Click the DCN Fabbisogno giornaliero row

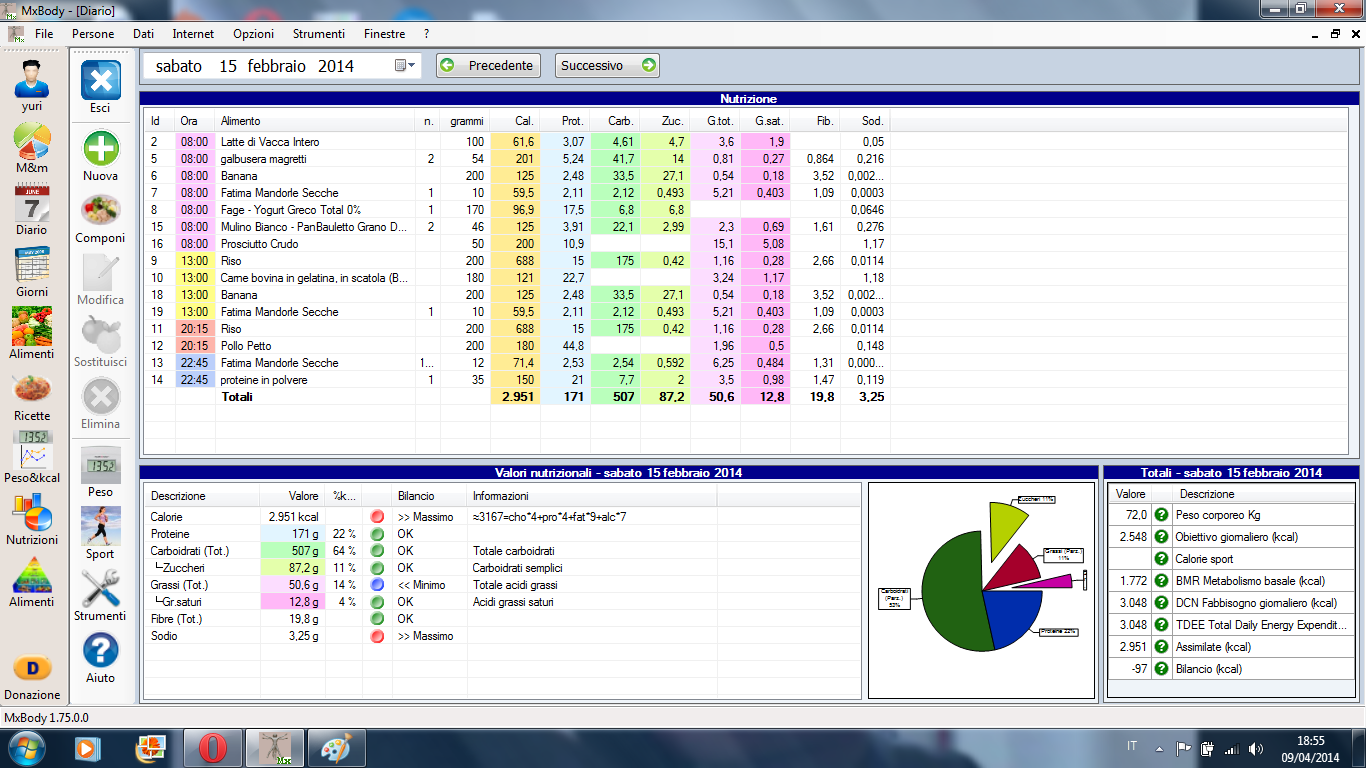[1230, 603]
